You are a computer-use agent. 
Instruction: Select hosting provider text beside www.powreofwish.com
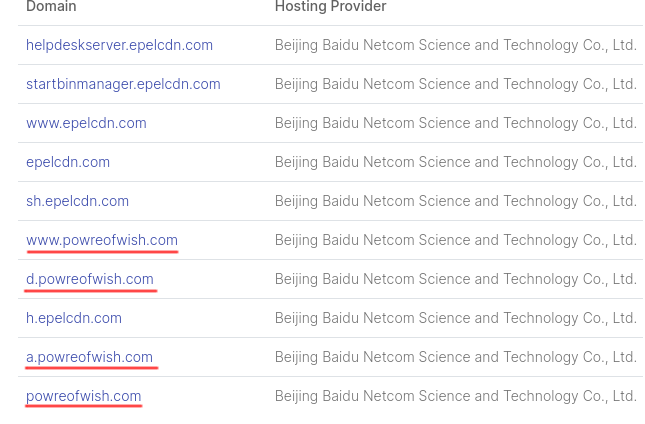(x=455, y=240)
